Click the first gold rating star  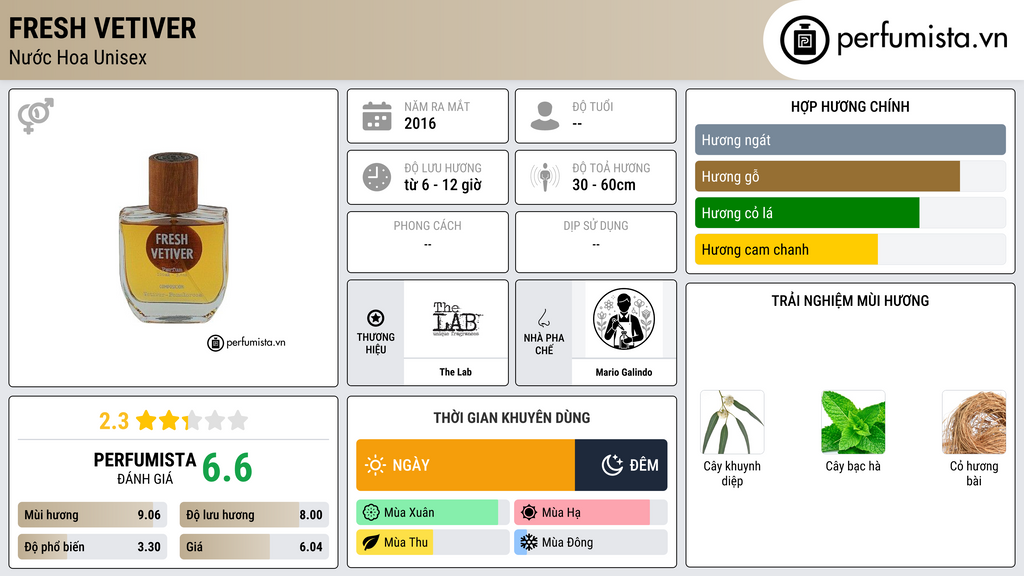(x=146, y=420)
